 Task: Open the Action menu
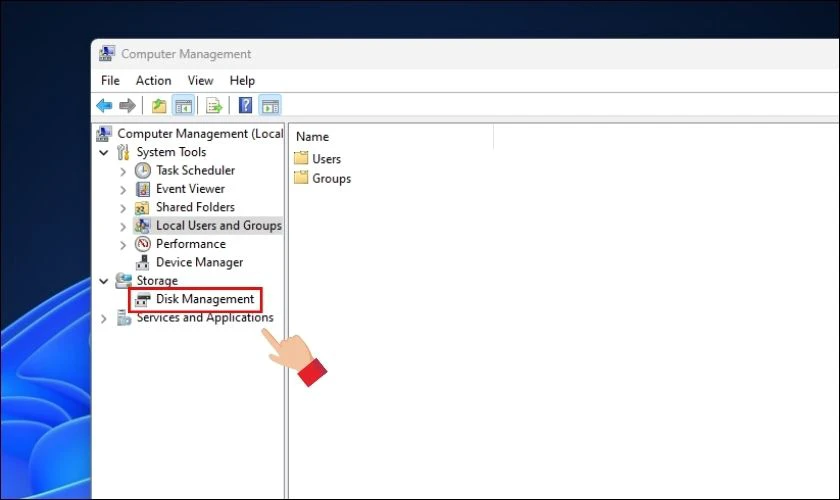153,80
